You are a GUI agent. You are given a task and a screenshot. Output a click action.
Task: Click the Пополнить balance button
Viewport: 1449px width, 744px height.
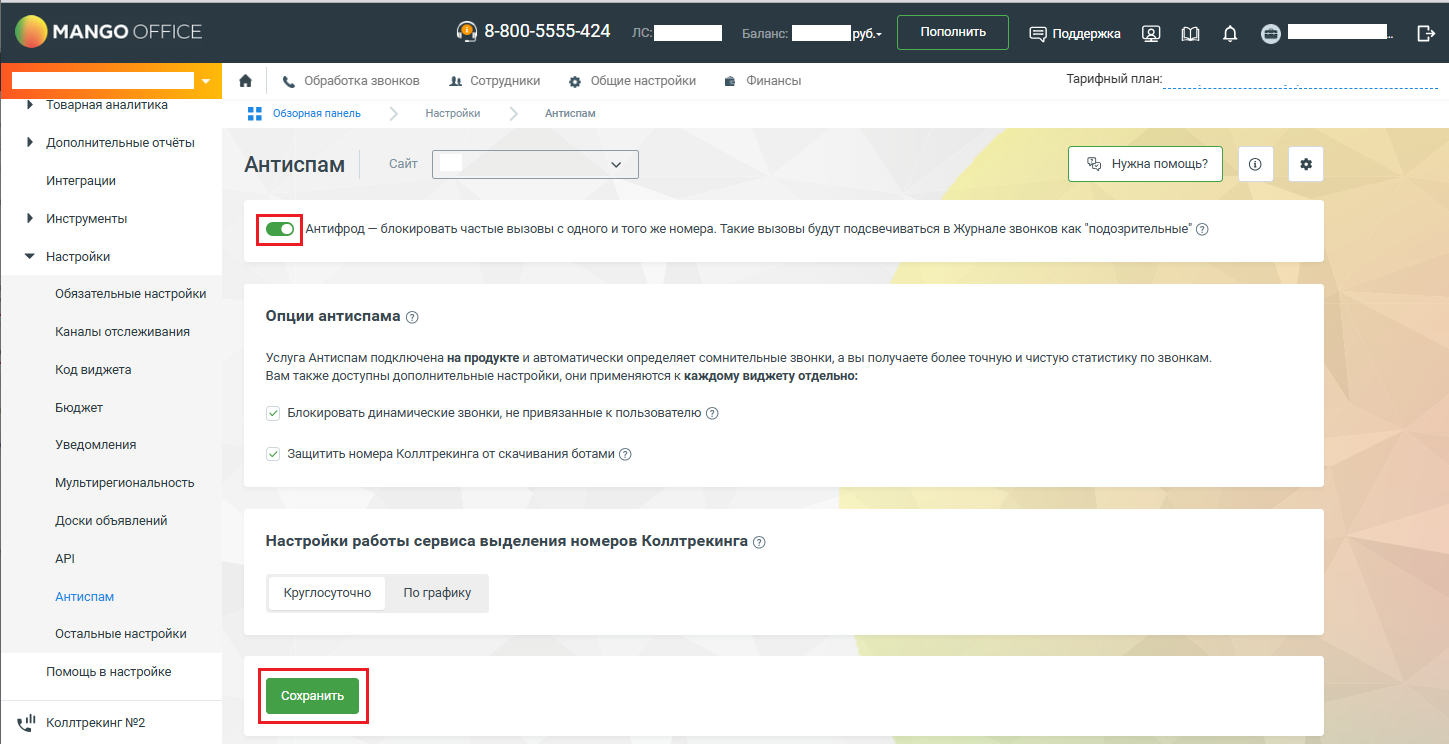(x=953, y=32)
